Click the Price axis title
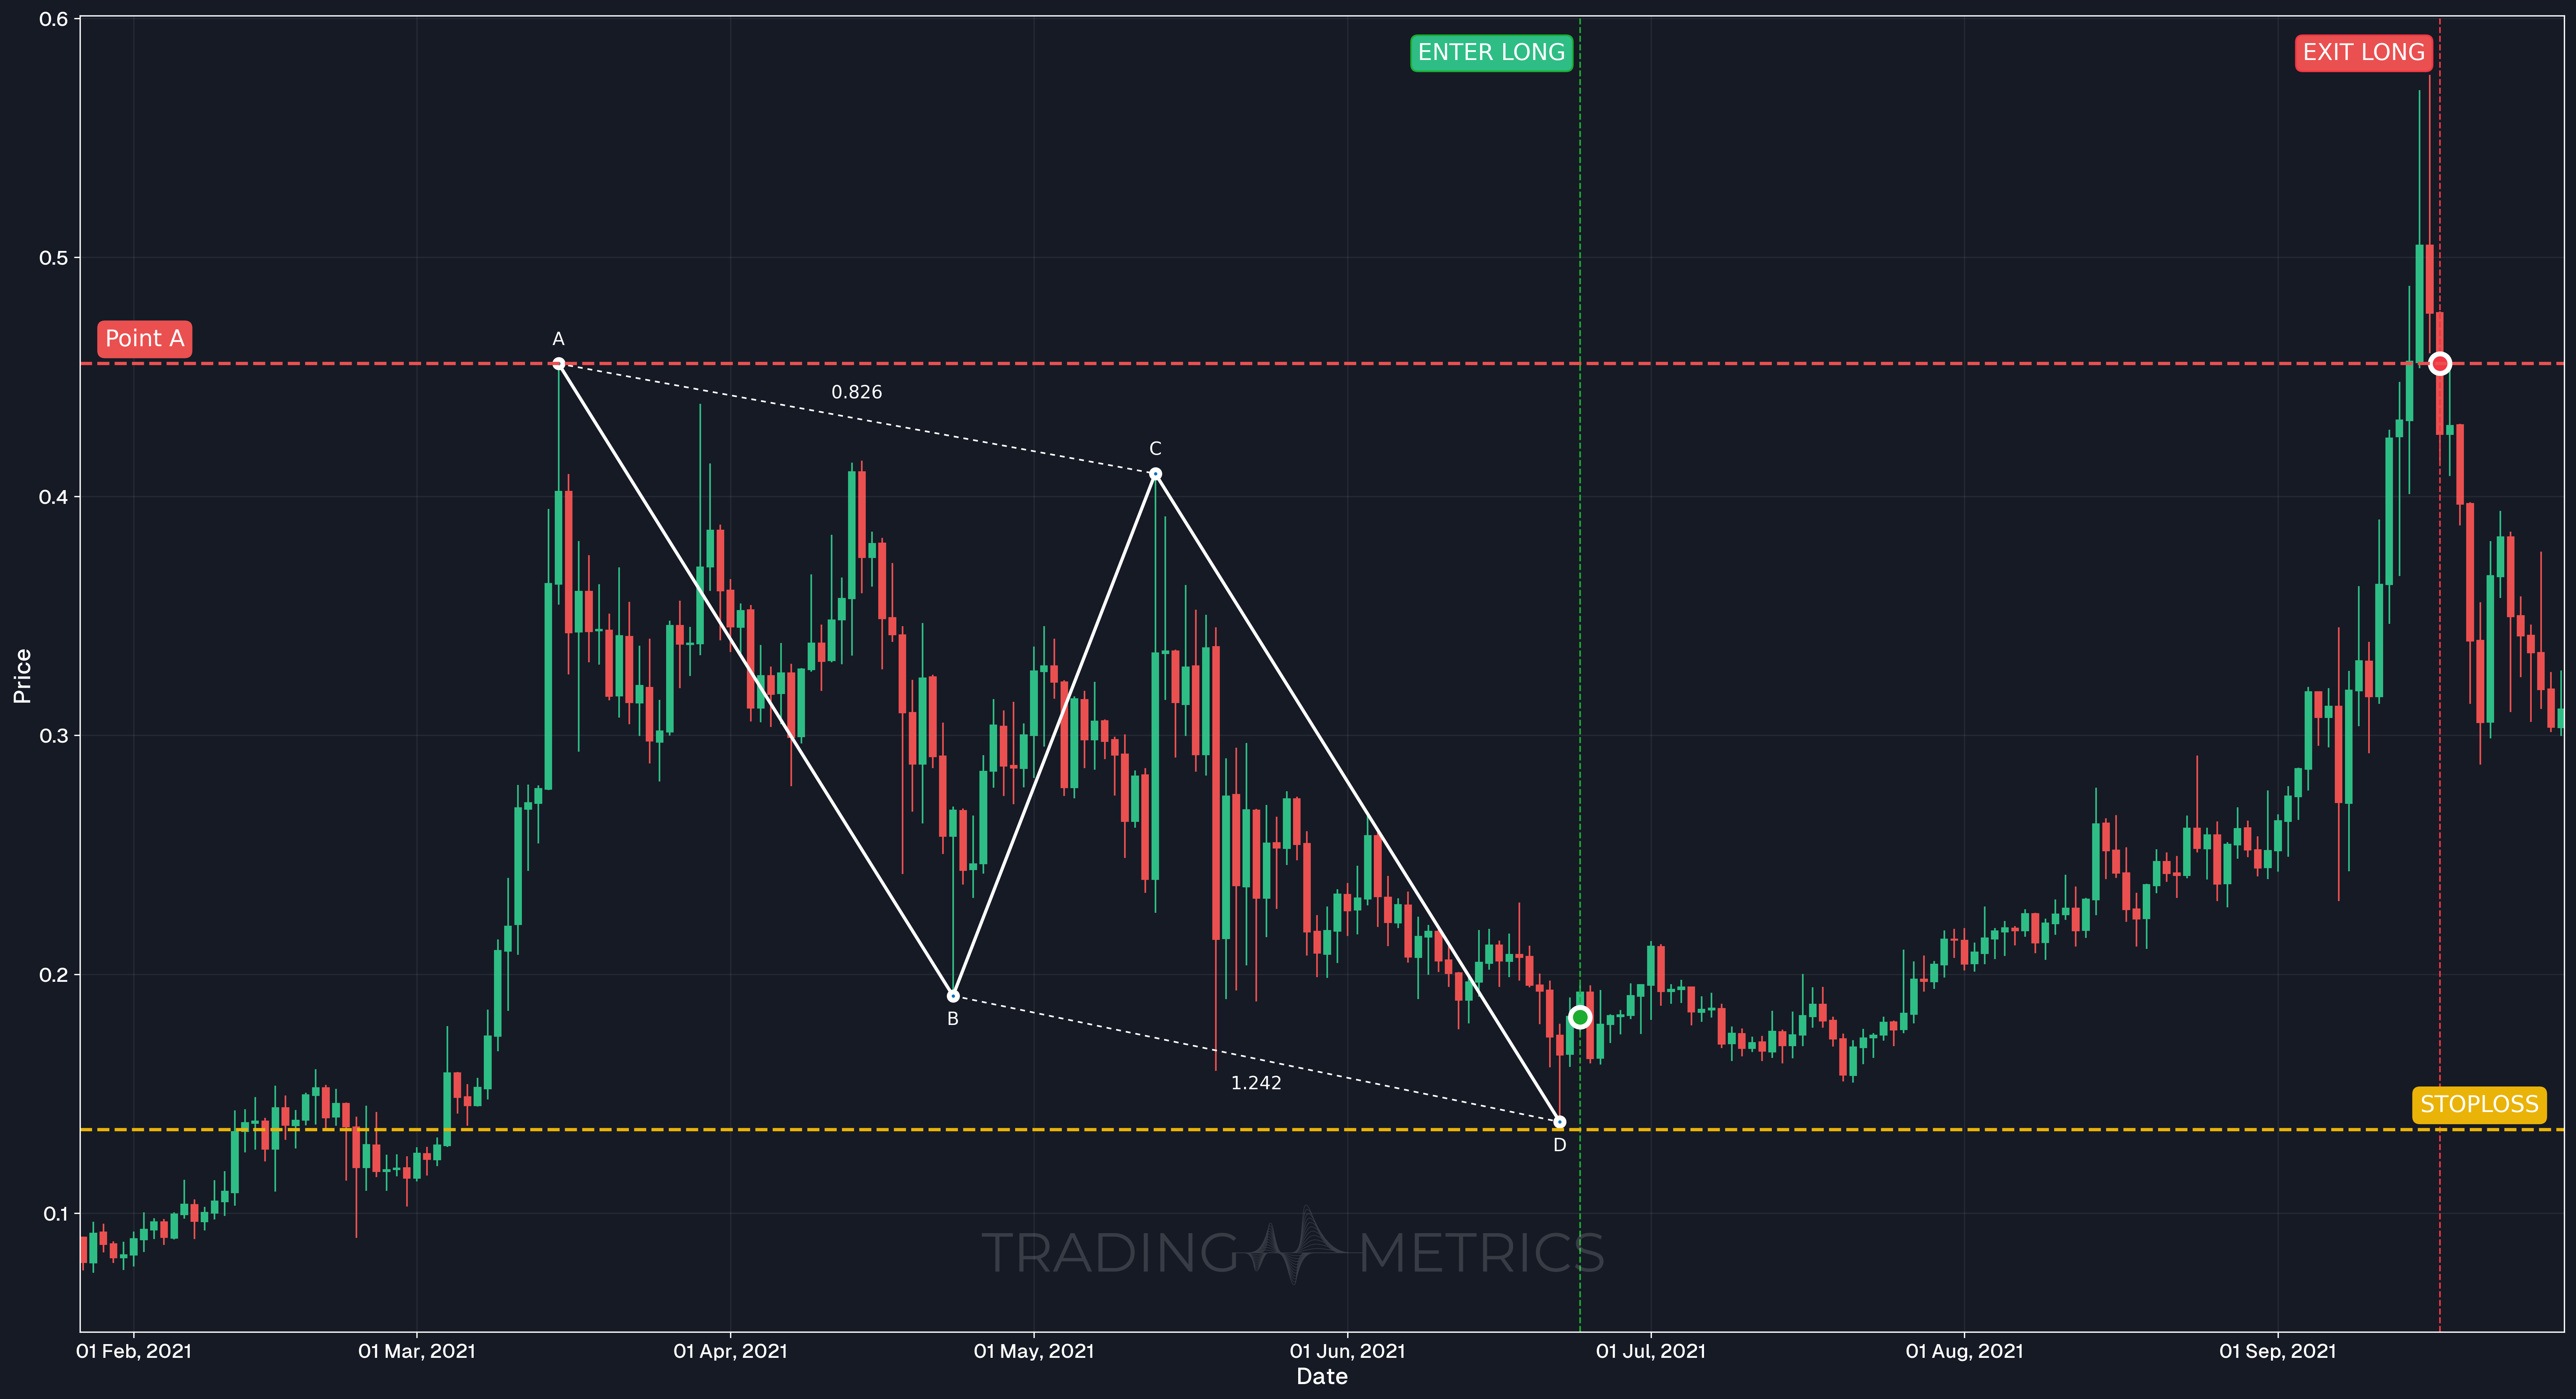This screenshot has width=2576, height=1399. [22, 676]
